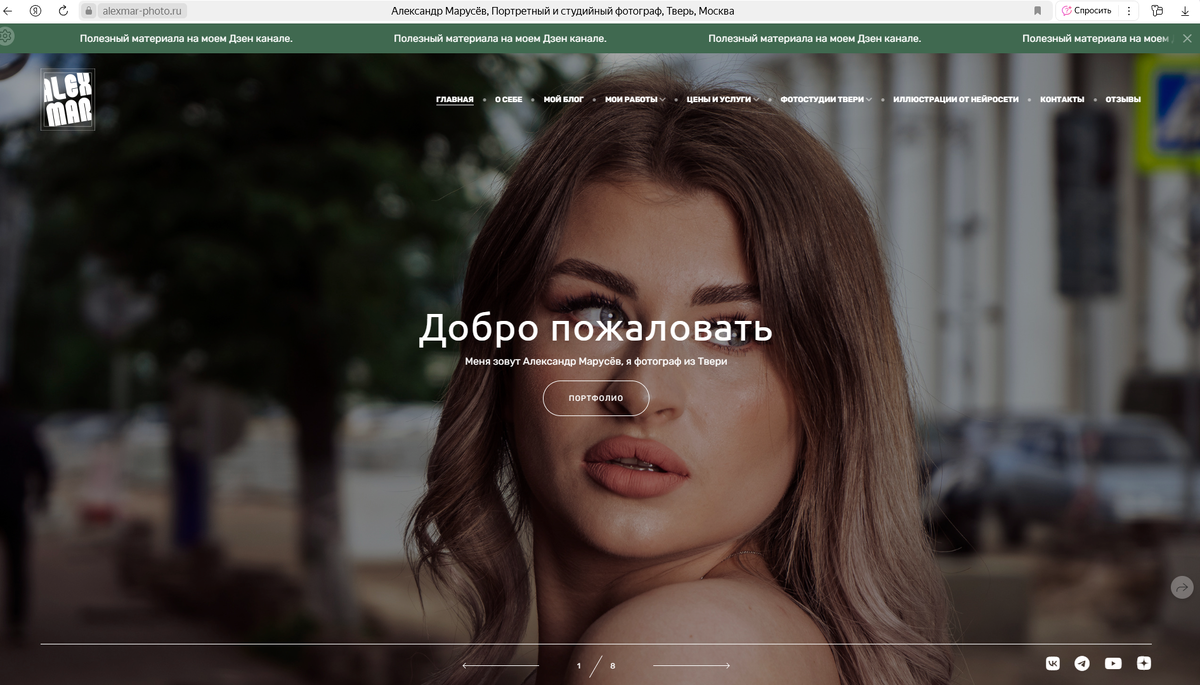This screenshot has height=685, width=1200.
Task: Expand the ЦЕНЫ И УСЛУГИ dropdown
Action: tap(723, 100)
